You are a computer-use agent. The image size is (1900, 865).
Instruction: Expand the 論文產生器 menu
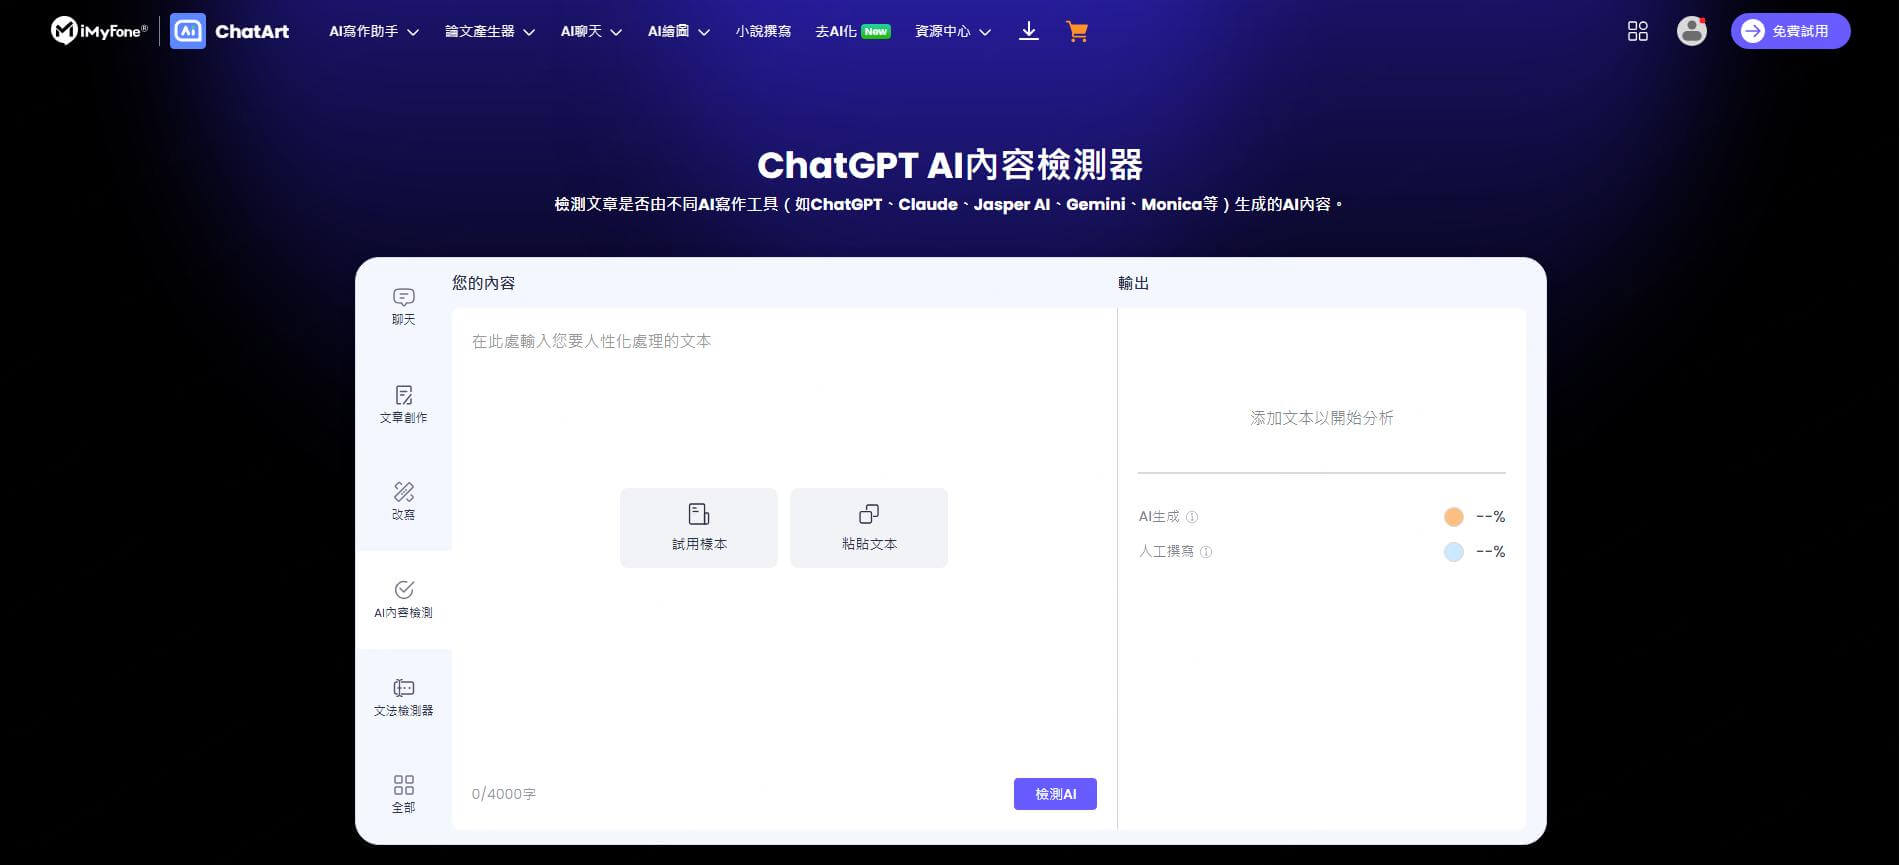(x=490, y=31)
